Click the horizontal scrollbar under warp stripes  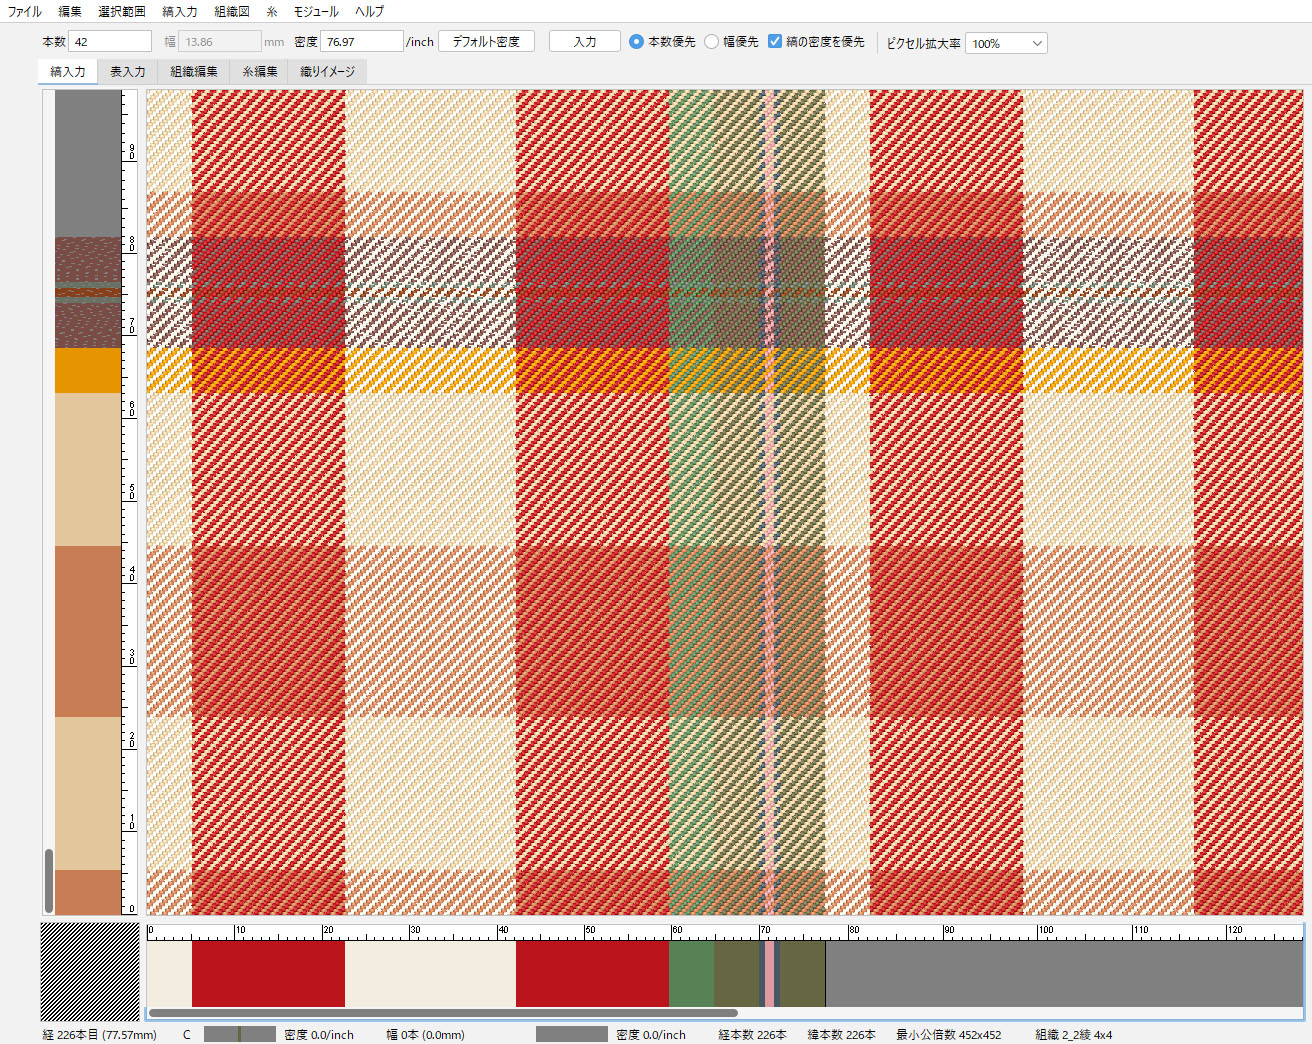(x=443, y=1013)
